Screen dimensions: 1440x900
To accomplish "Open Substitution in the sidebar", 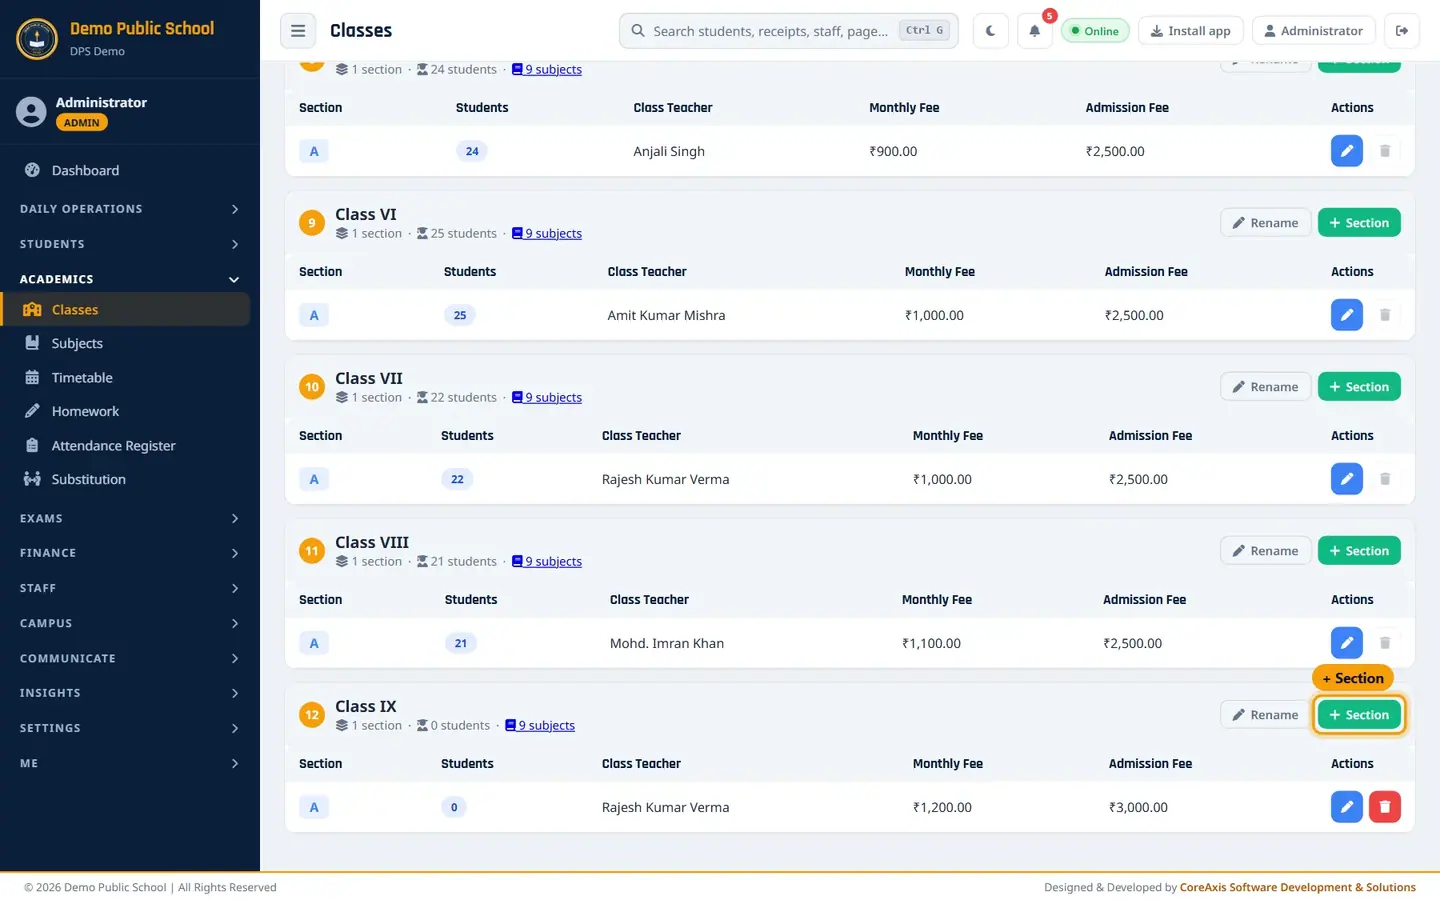I will pos(126,479).
